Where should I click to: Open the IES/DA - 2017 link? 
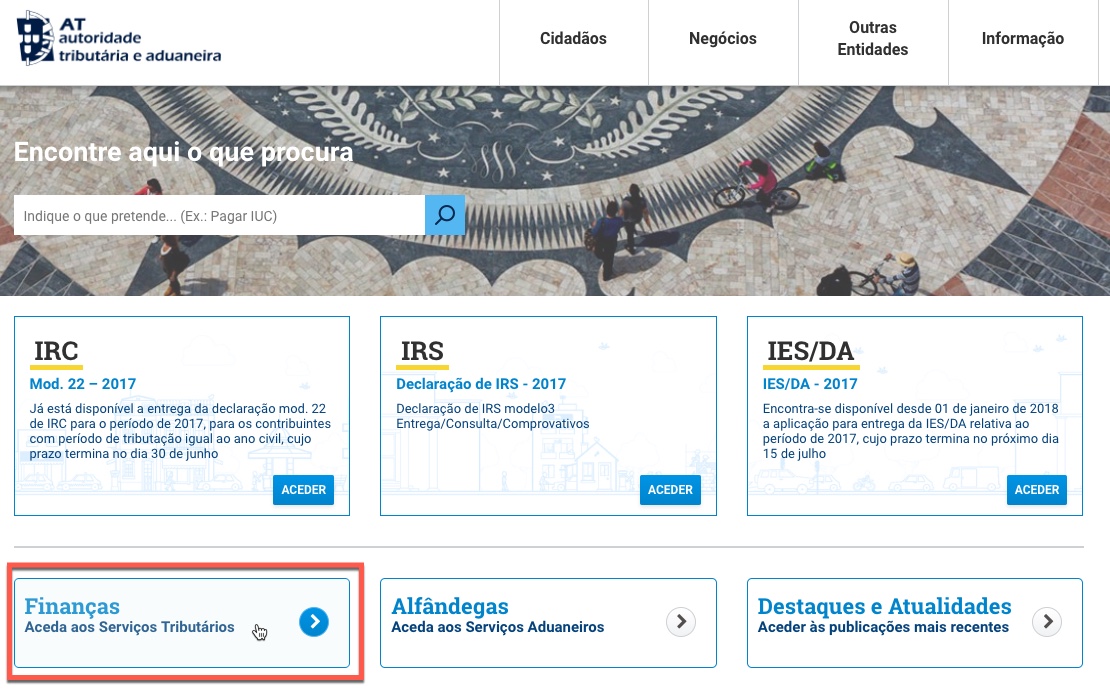[810, 384]
